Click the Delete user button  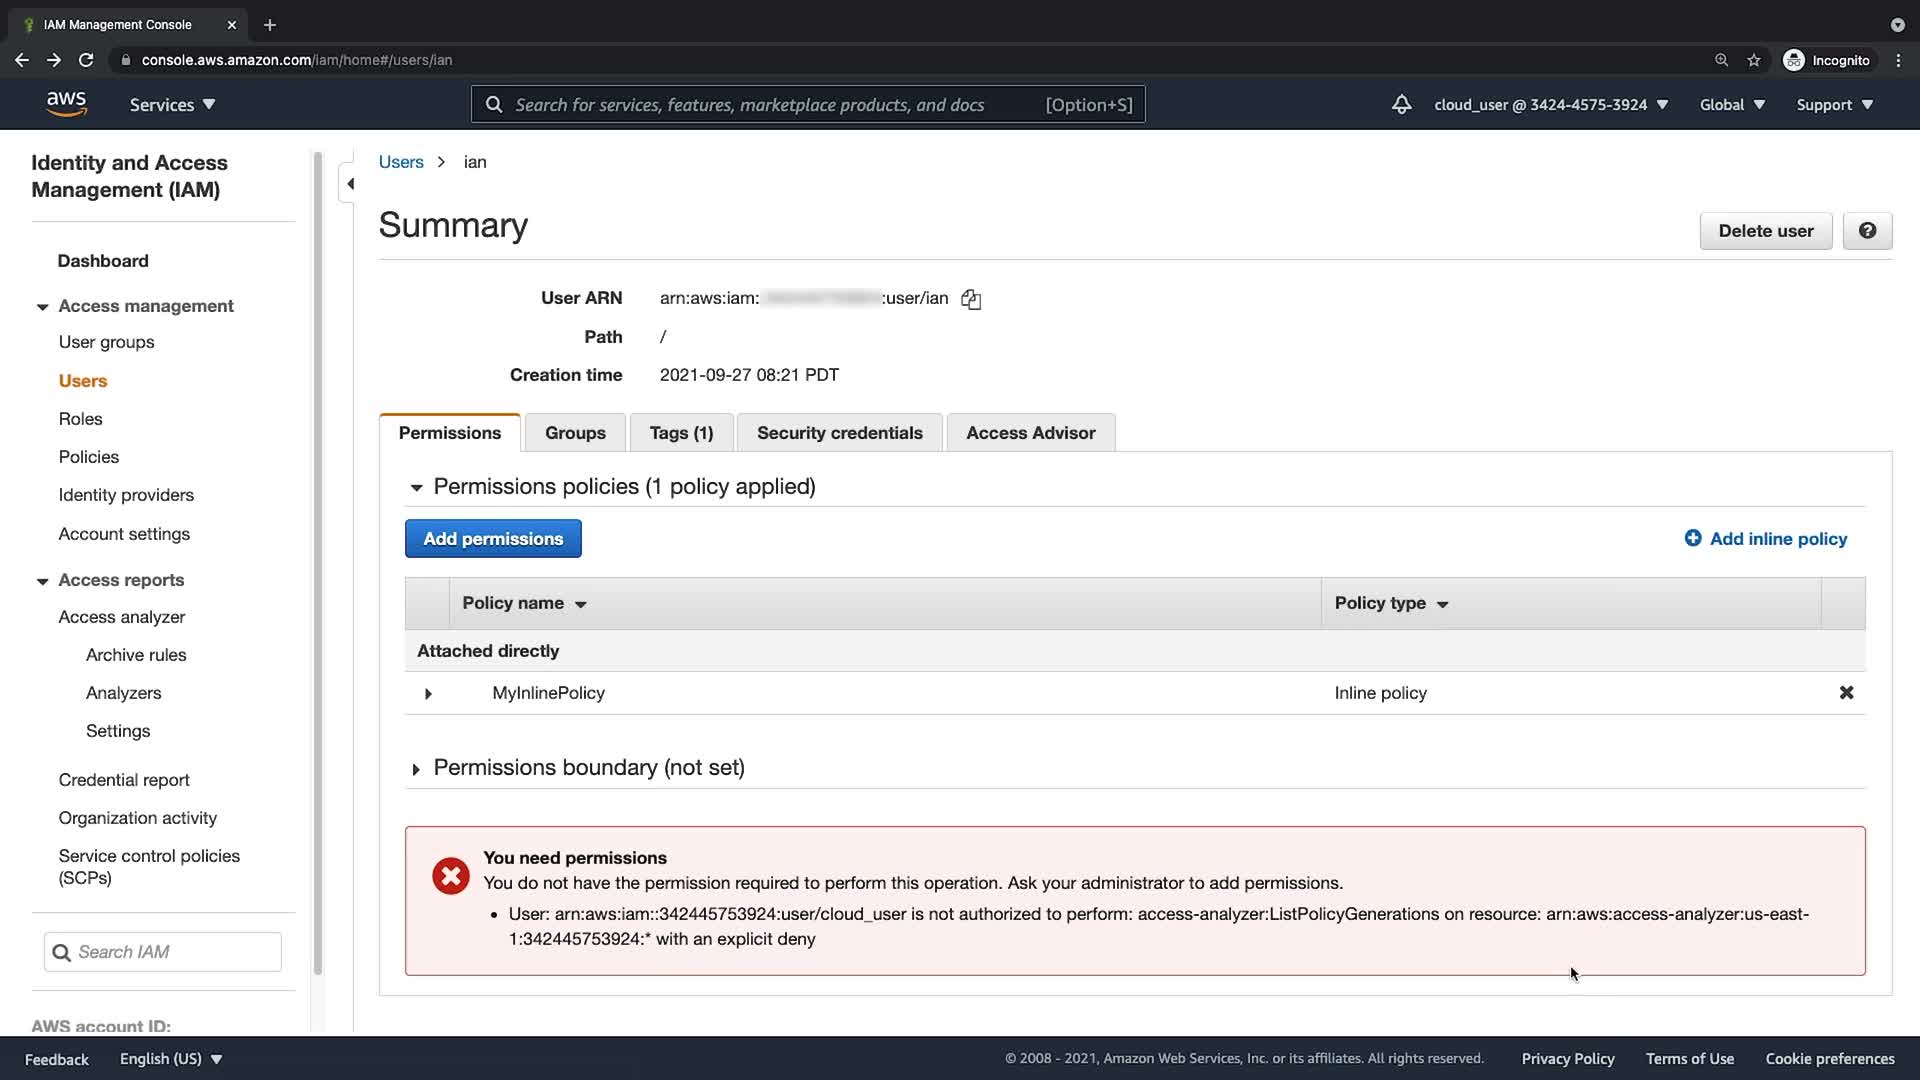point(1765,231)
